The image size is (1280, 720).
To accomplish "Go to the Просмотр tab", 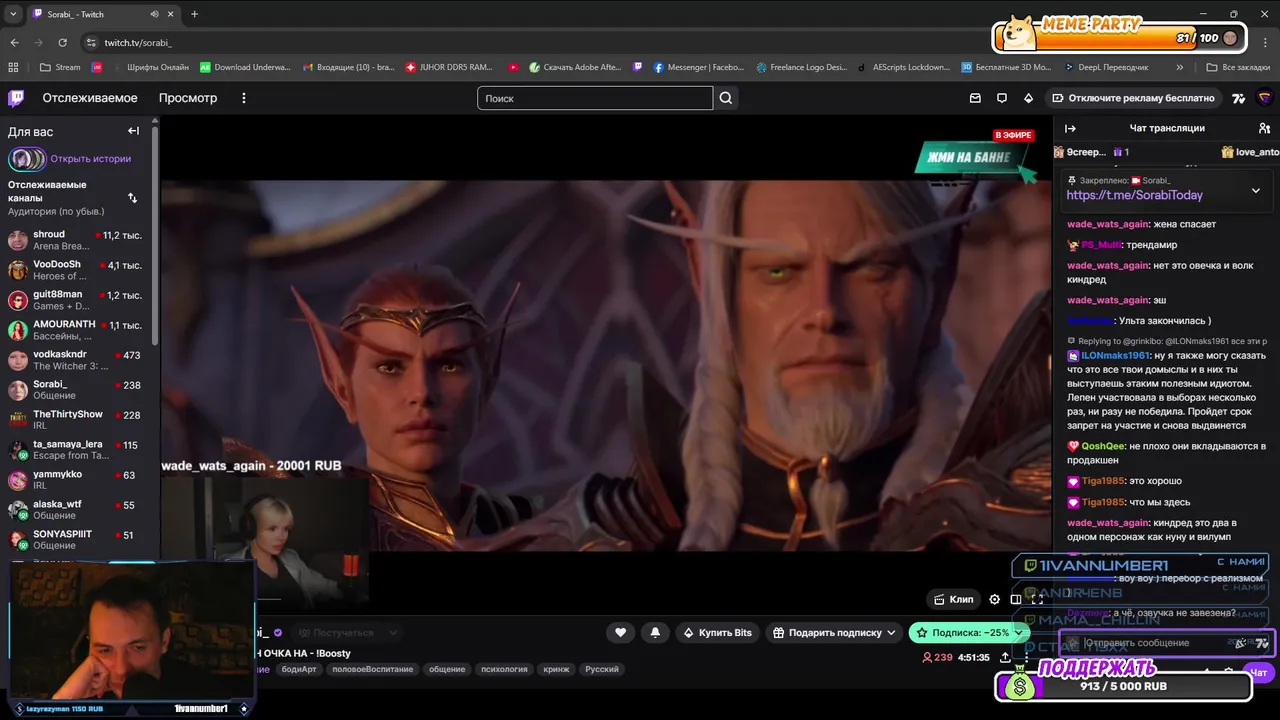I will tap(188, 98).
